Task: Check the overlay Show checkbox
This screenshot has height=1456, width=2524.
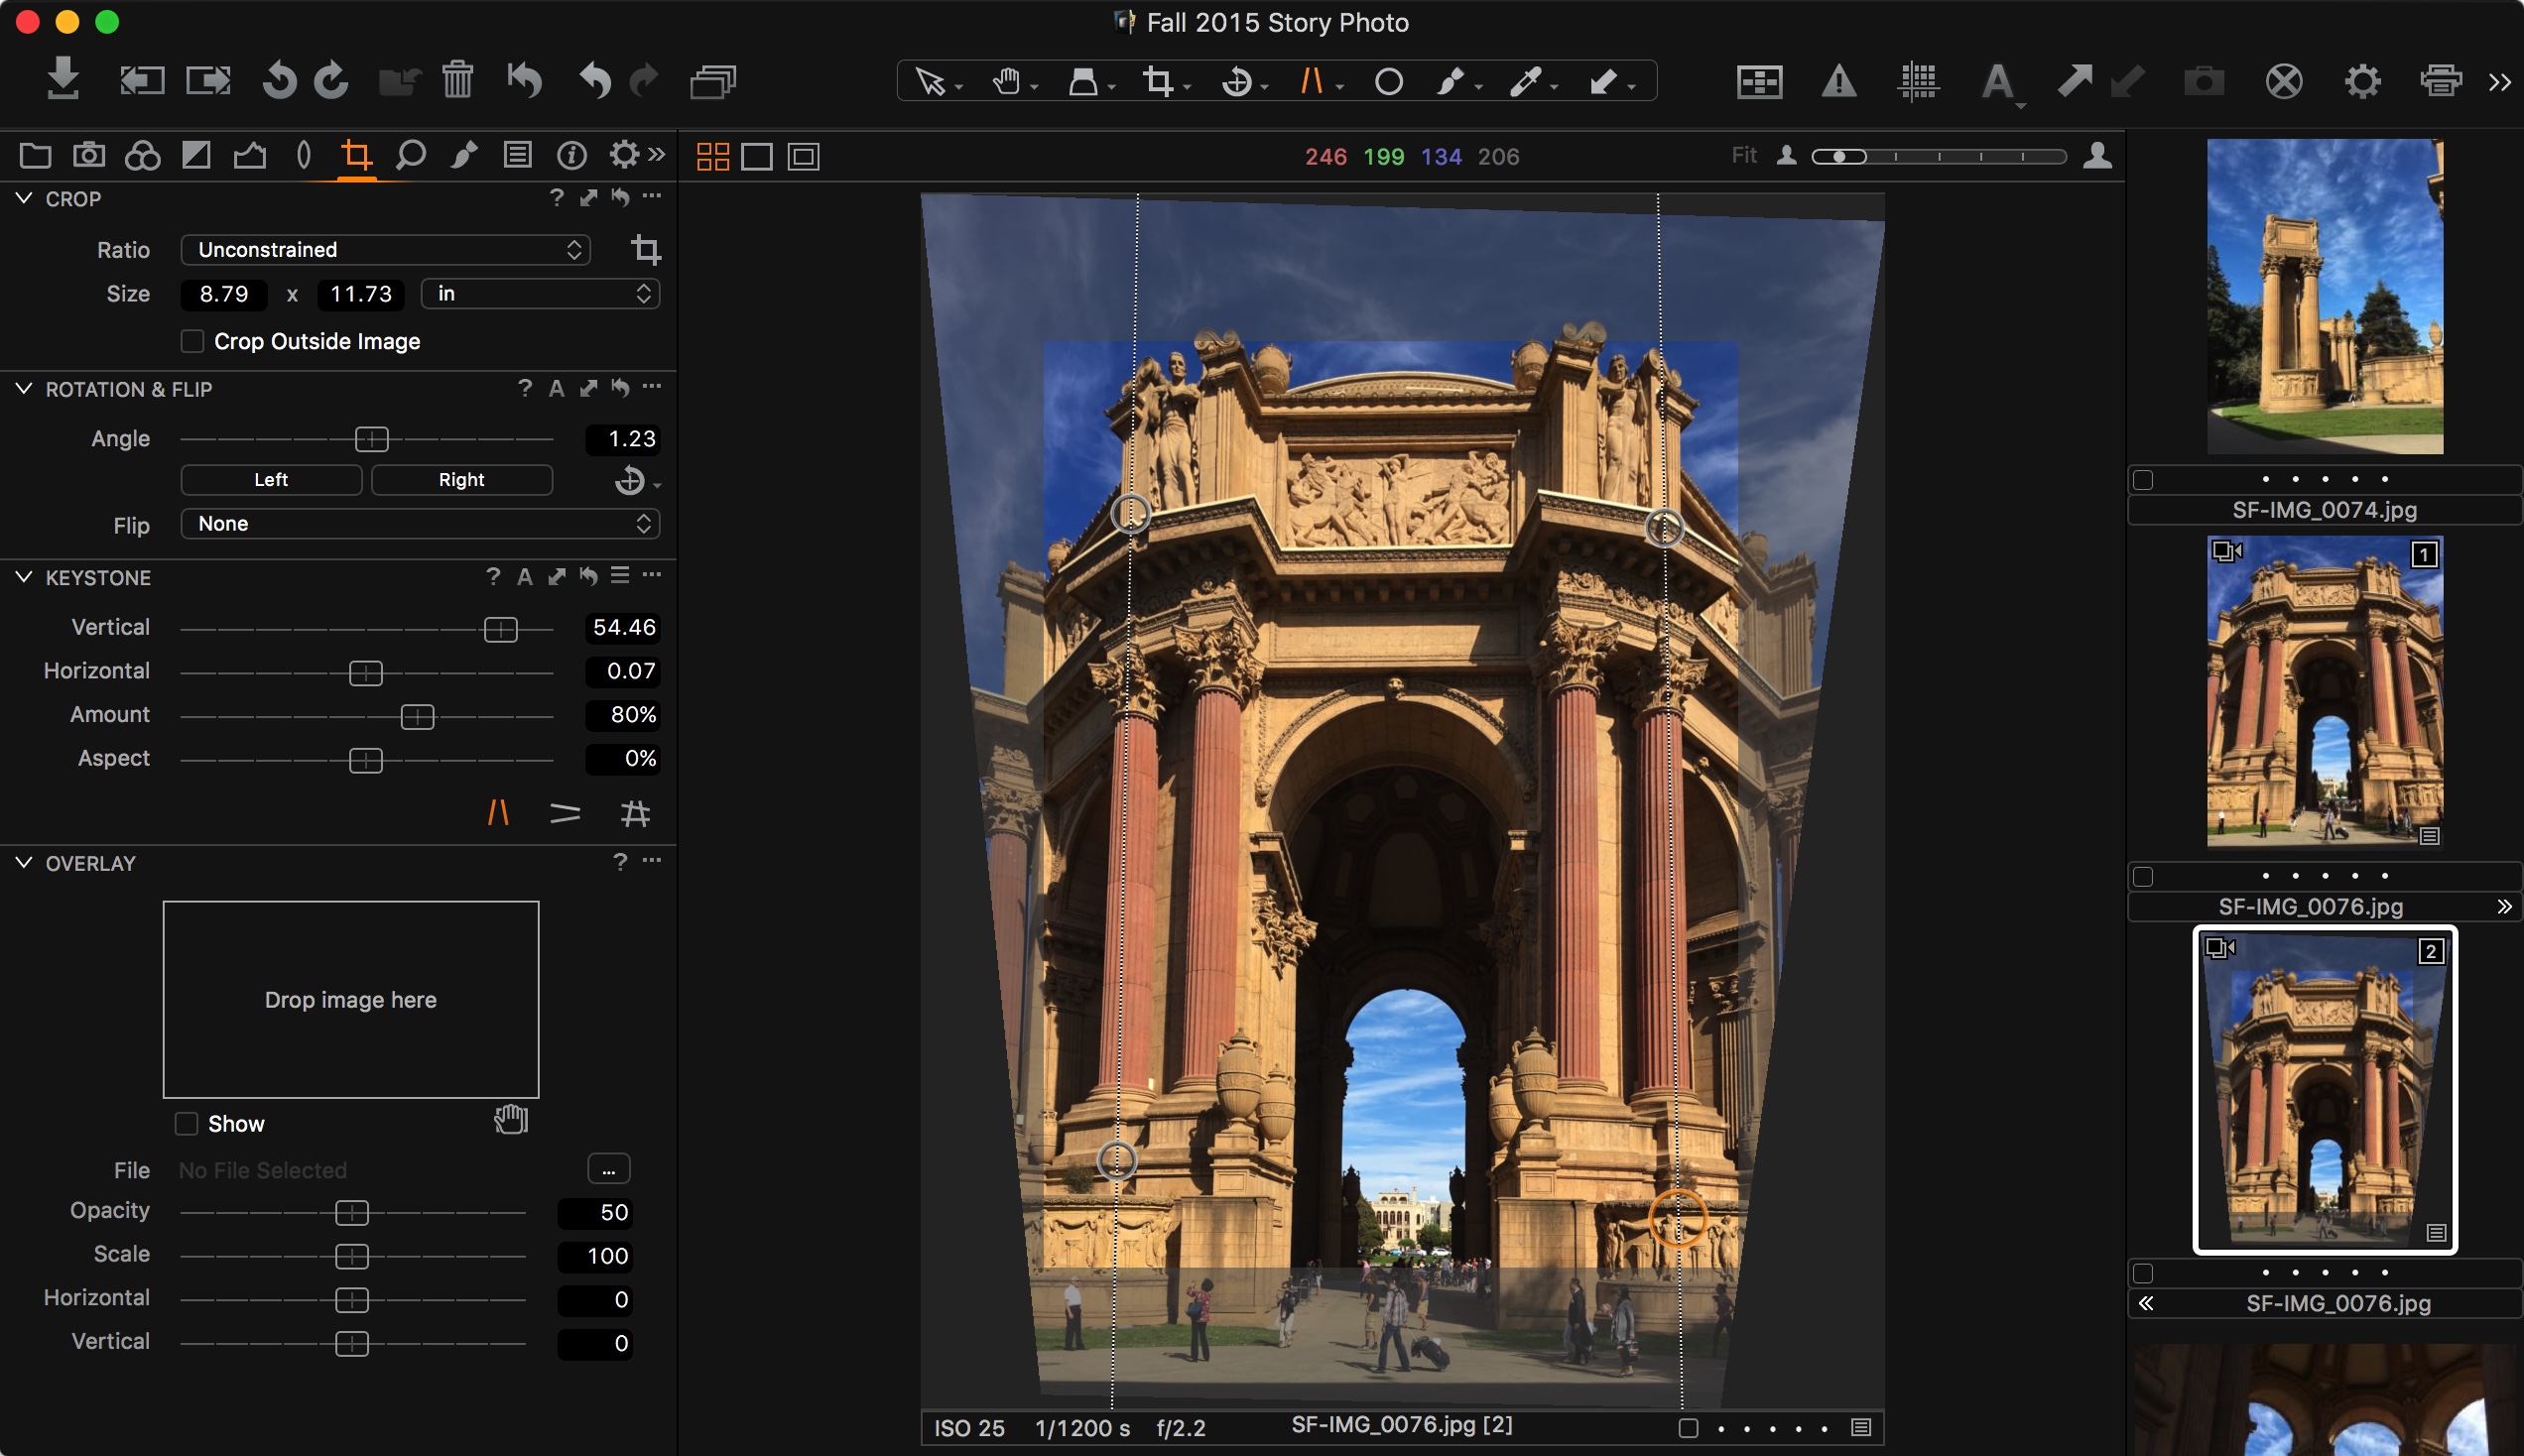Action: 186,1124
